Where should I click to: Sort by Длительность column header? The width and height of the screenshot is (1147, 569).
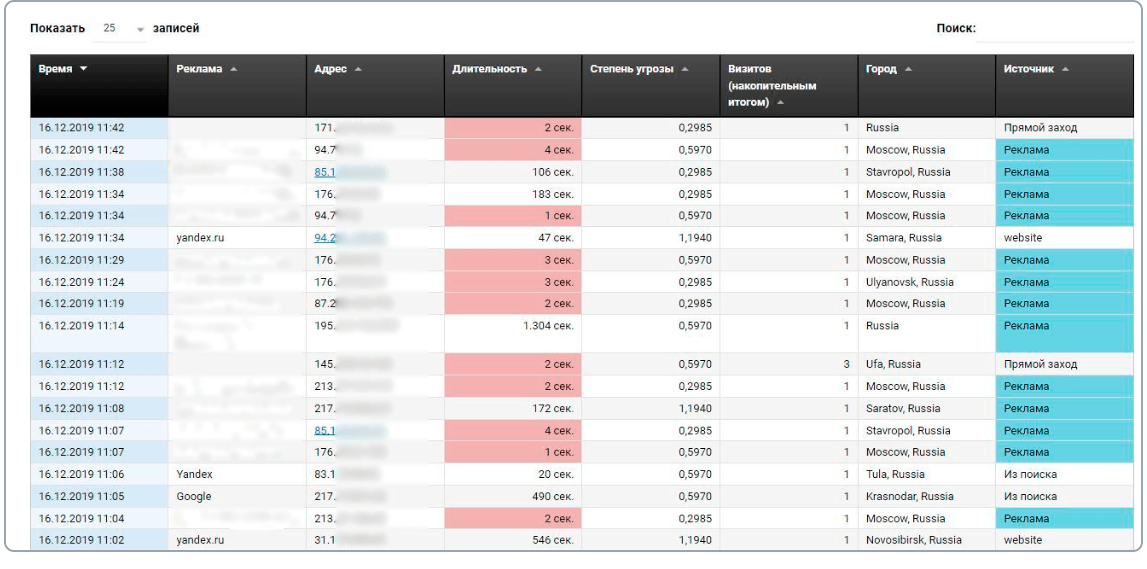point(513,86)
